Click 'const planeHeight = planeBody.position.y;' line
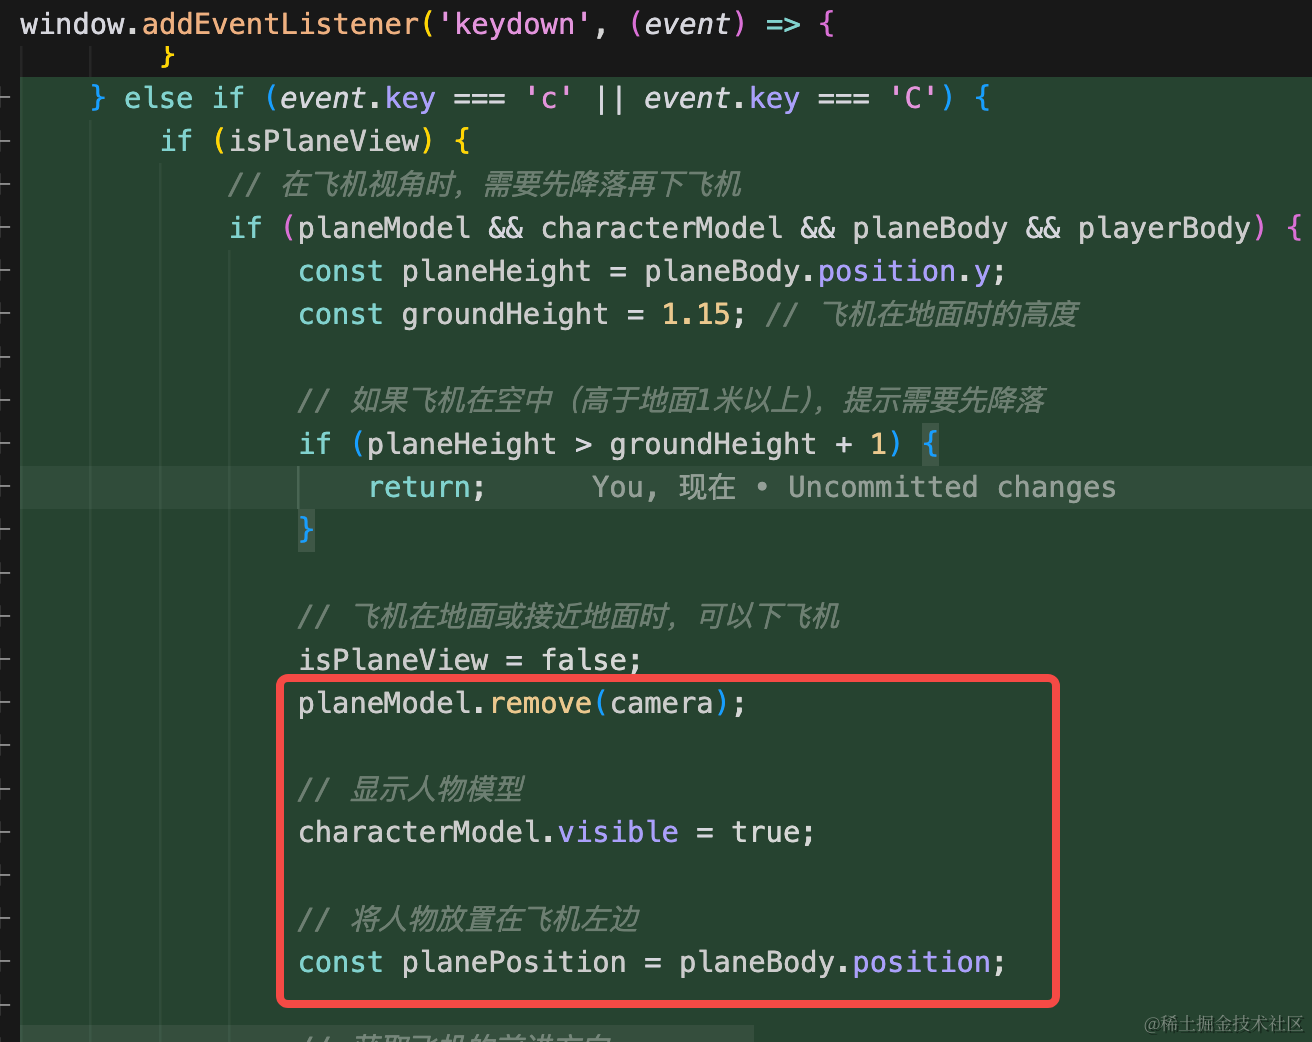 [652, 271]
